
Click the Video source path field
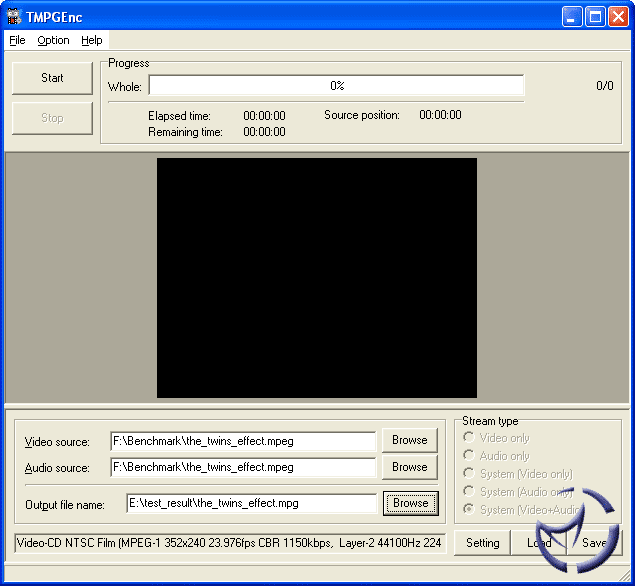pos(242,441)
